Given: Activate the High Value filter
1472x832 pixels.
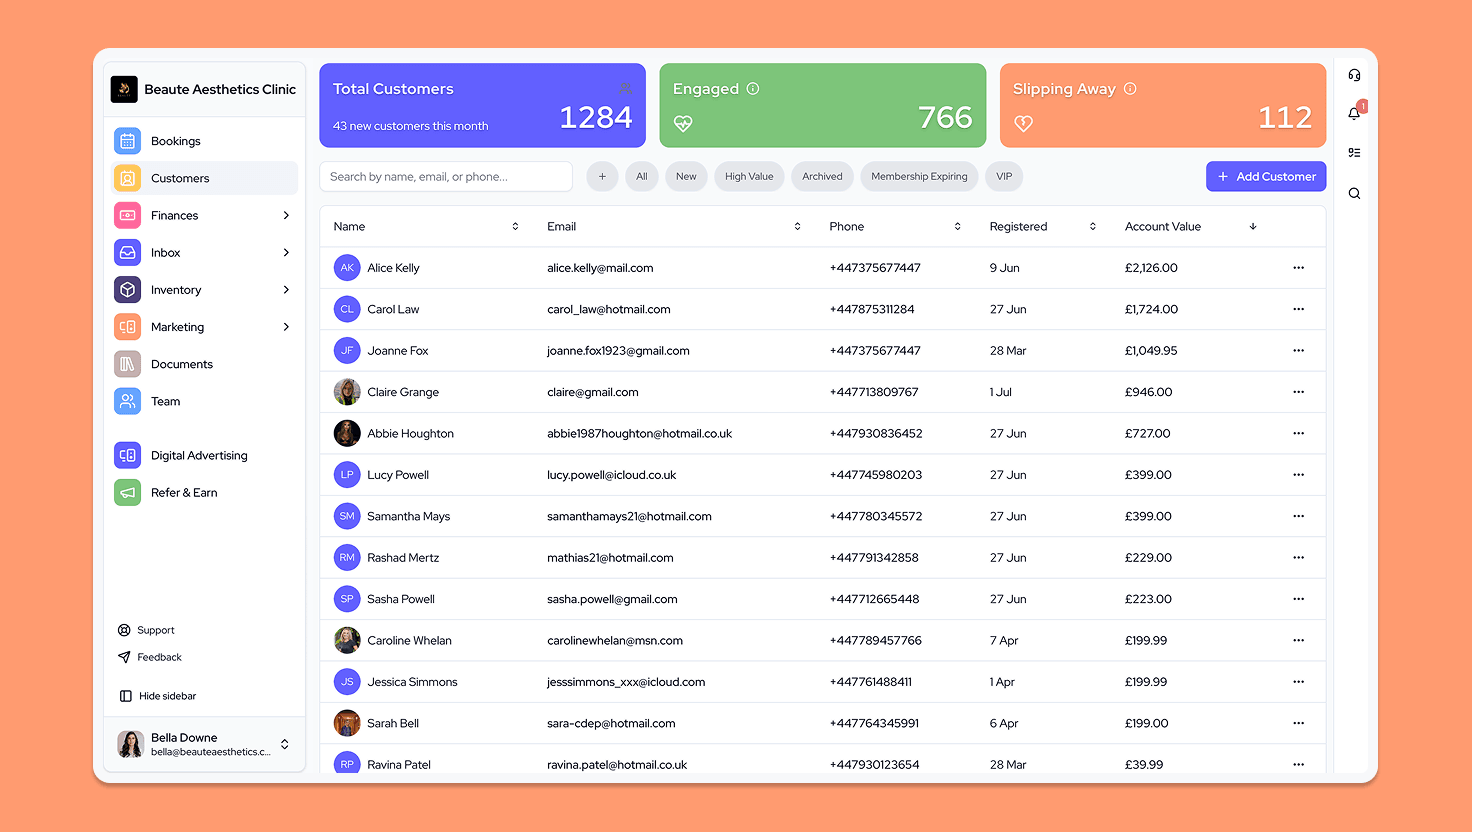Looking at the screenshot, I should coord(749,176).
